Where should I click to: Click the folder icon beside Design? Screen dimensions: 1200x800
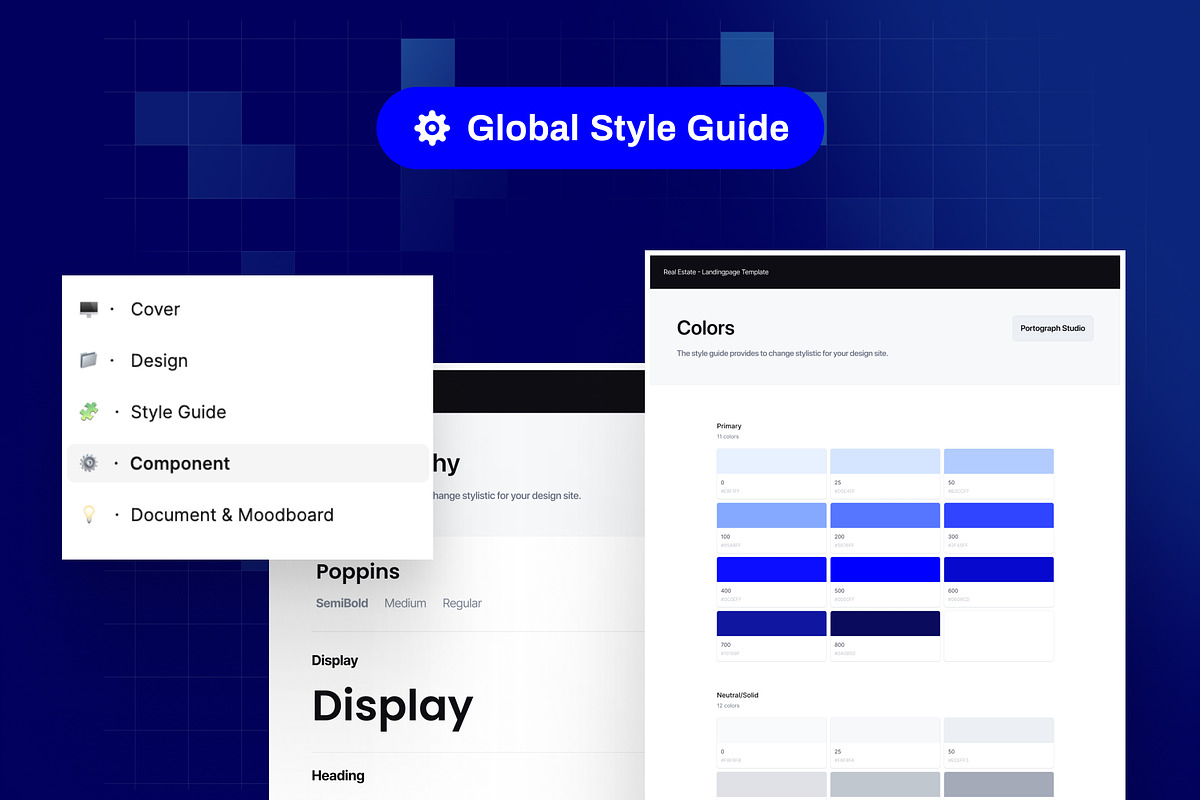point(89,360)
